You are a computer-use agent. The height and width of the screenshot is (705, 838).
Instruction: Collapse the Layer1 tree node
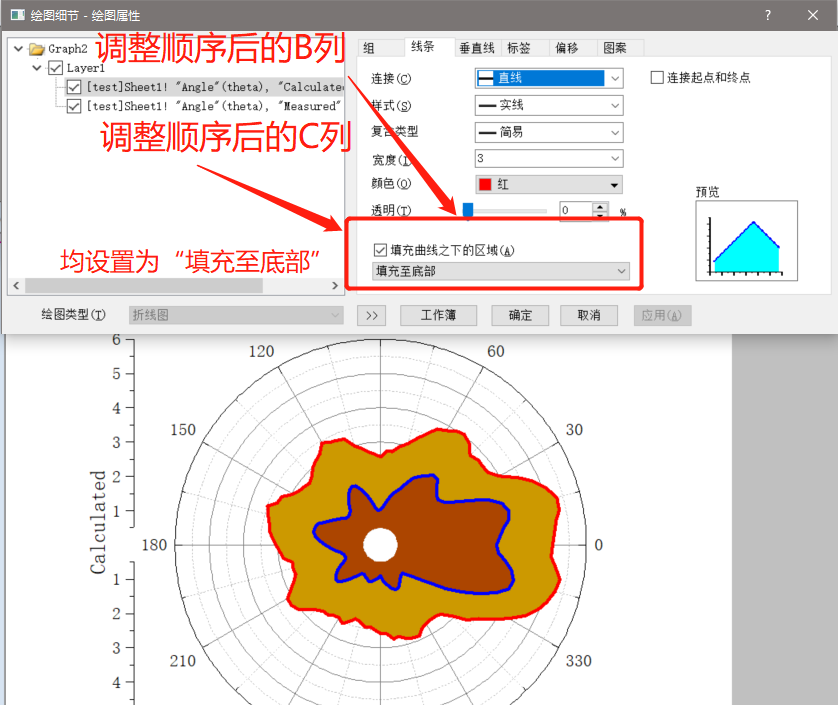click(x=36, y=68)
